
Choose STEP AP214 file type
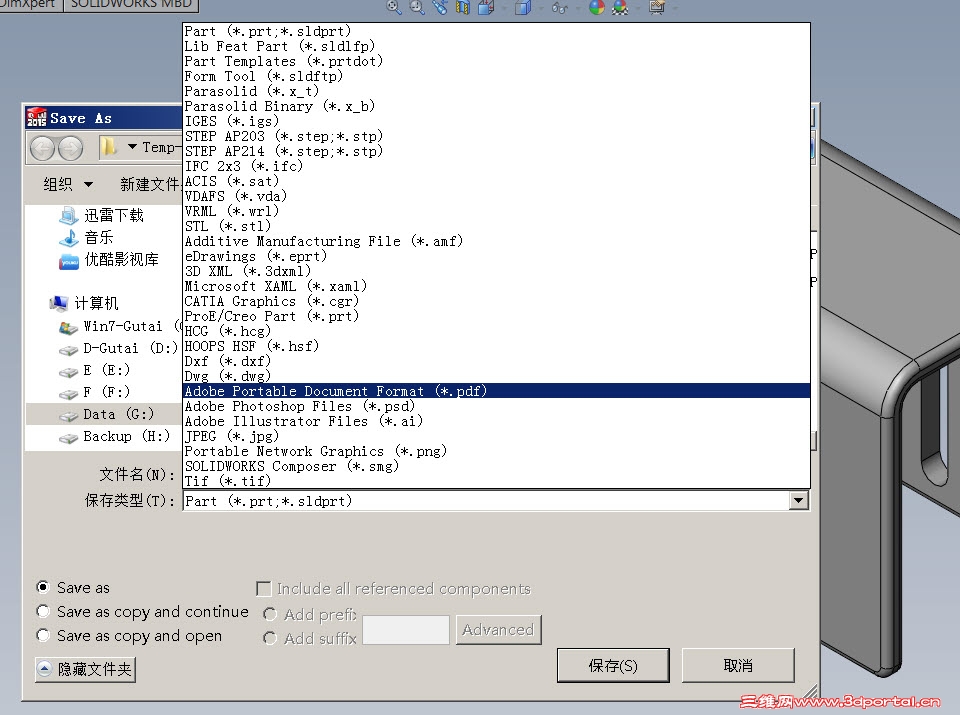pos(497,151)
